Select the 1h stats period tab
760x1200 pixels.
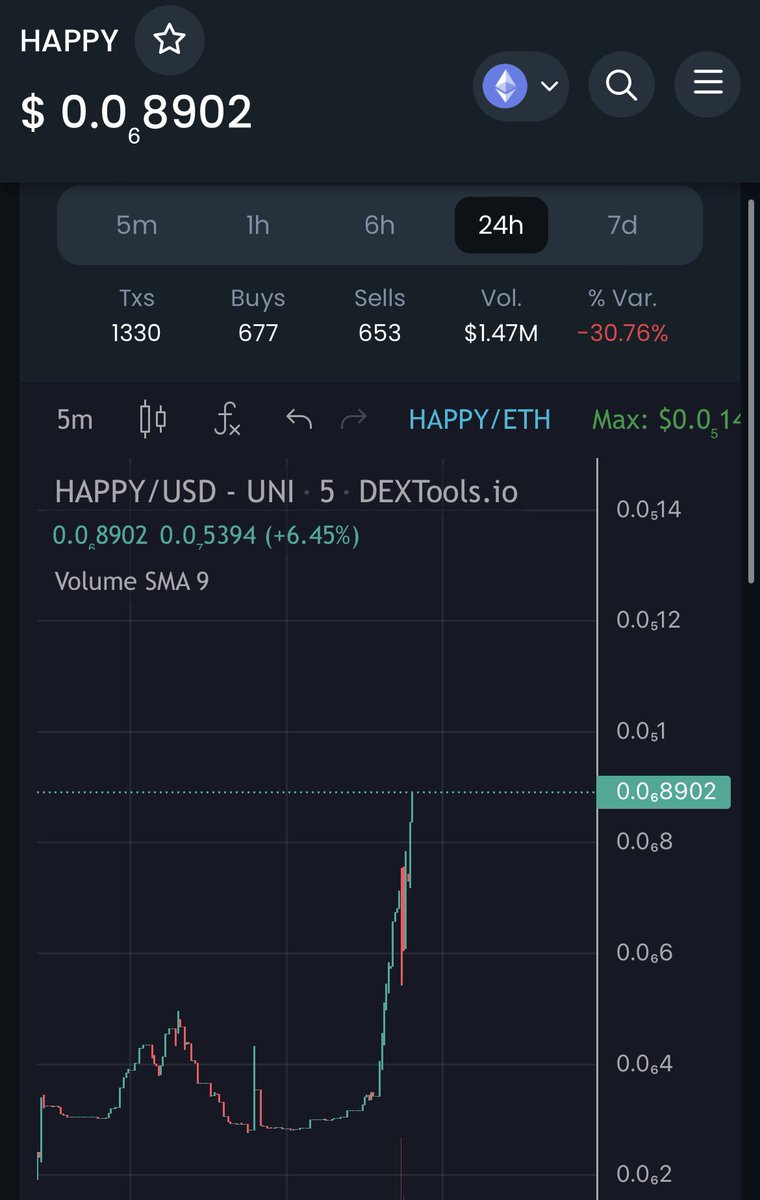pos(258,225)
